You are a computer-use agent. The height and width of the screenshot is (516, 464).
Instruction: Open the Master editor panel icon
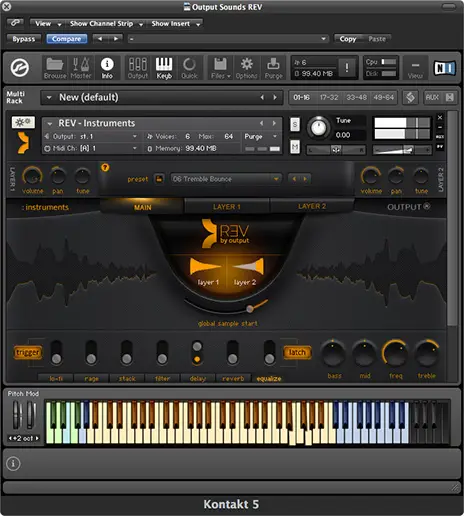tap(81, 68)
